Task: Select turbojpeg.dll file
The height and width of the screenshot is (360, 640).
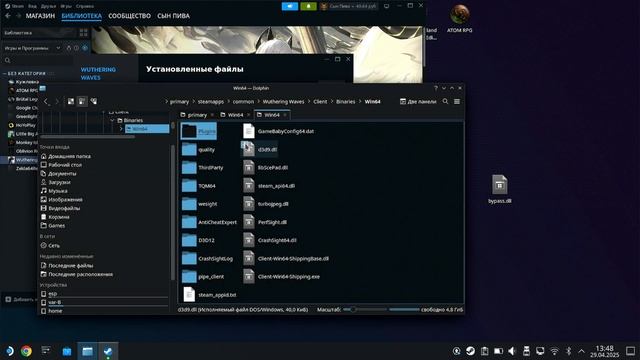Action: 266,204
